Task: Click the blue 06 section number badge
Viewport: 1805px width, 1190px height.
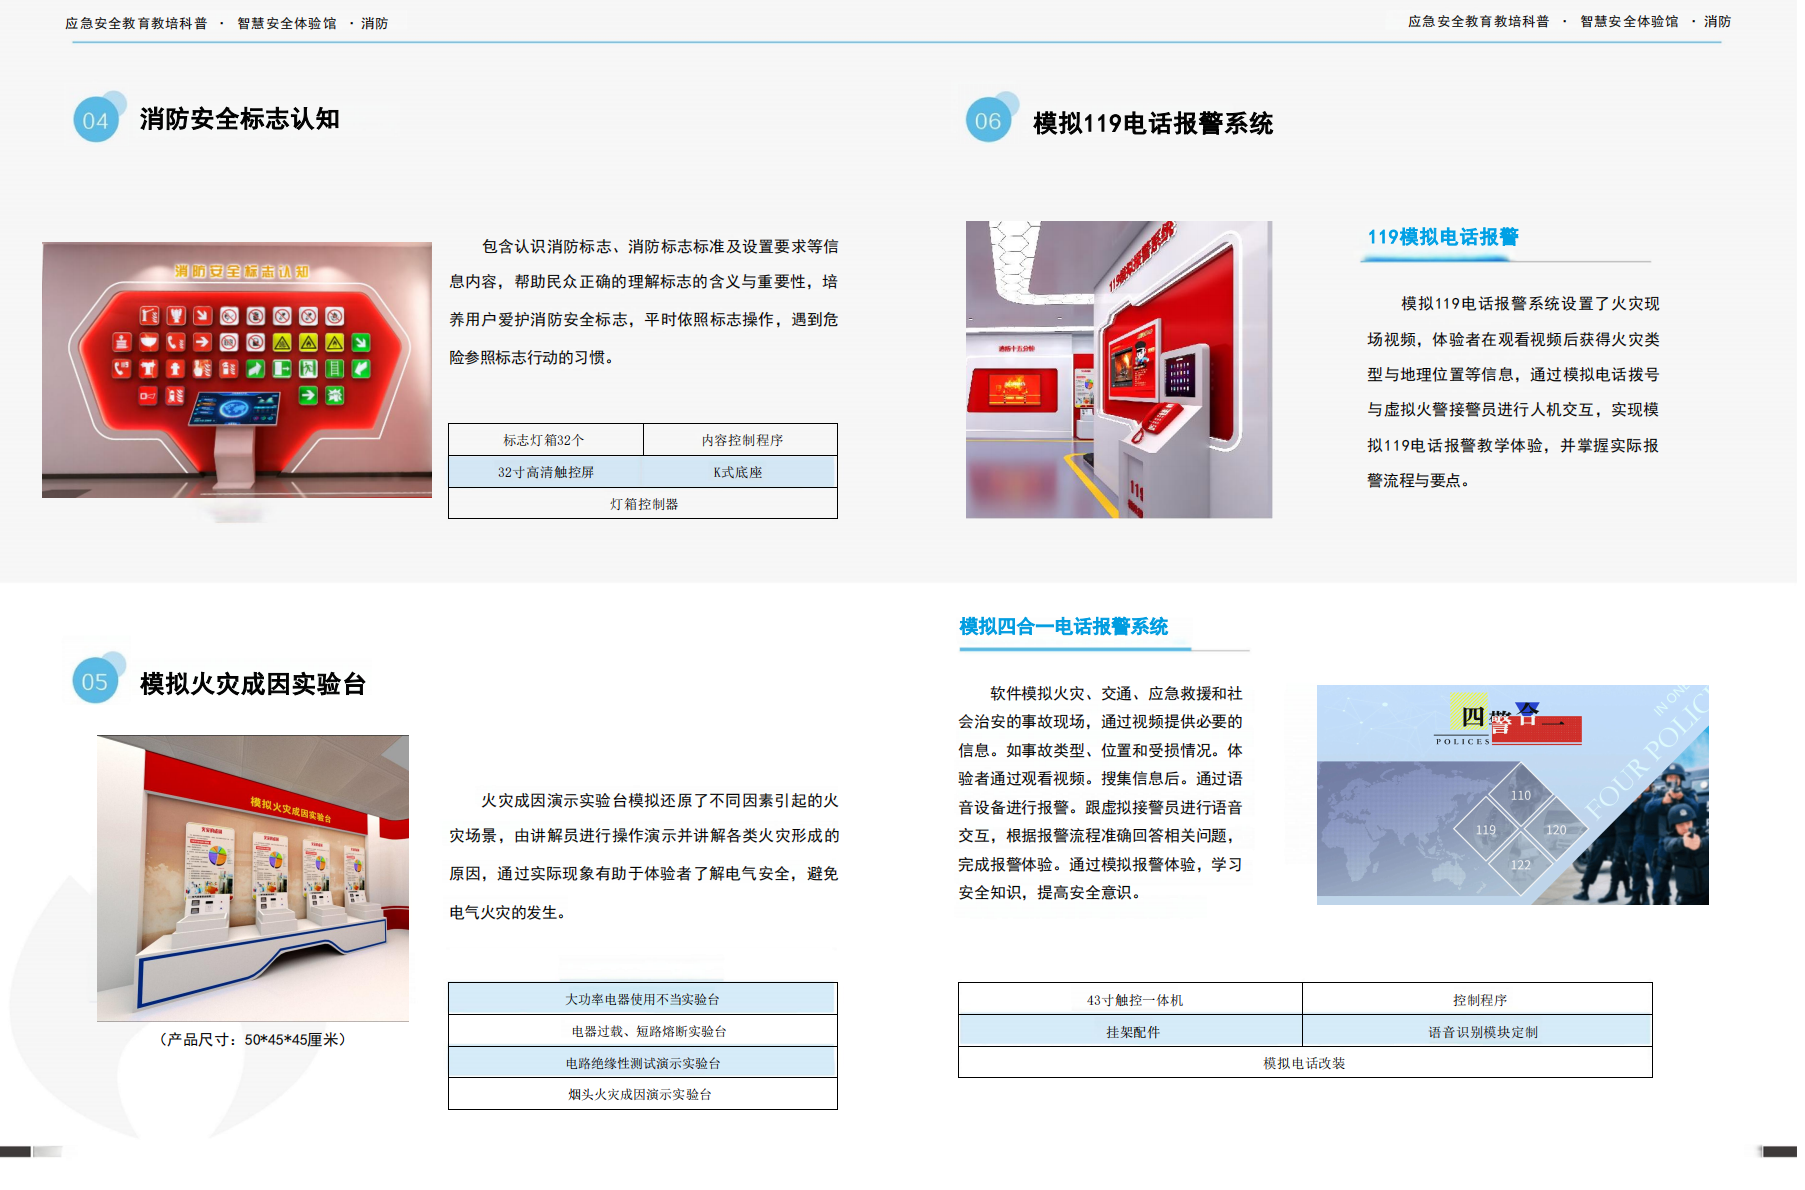Action: pyautogui.click(x=988, y=121)
